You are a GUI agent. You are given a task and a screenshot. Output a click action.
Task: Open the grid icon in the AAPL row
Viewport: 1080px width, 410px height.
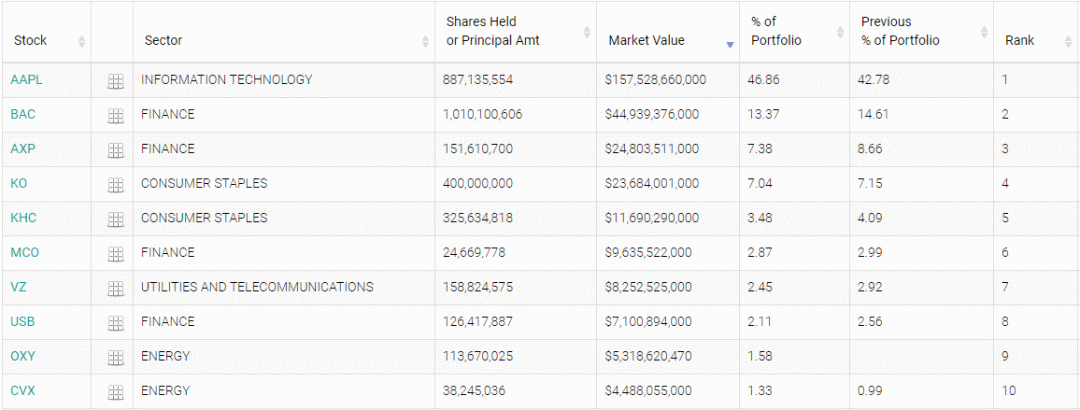point(116,81)
